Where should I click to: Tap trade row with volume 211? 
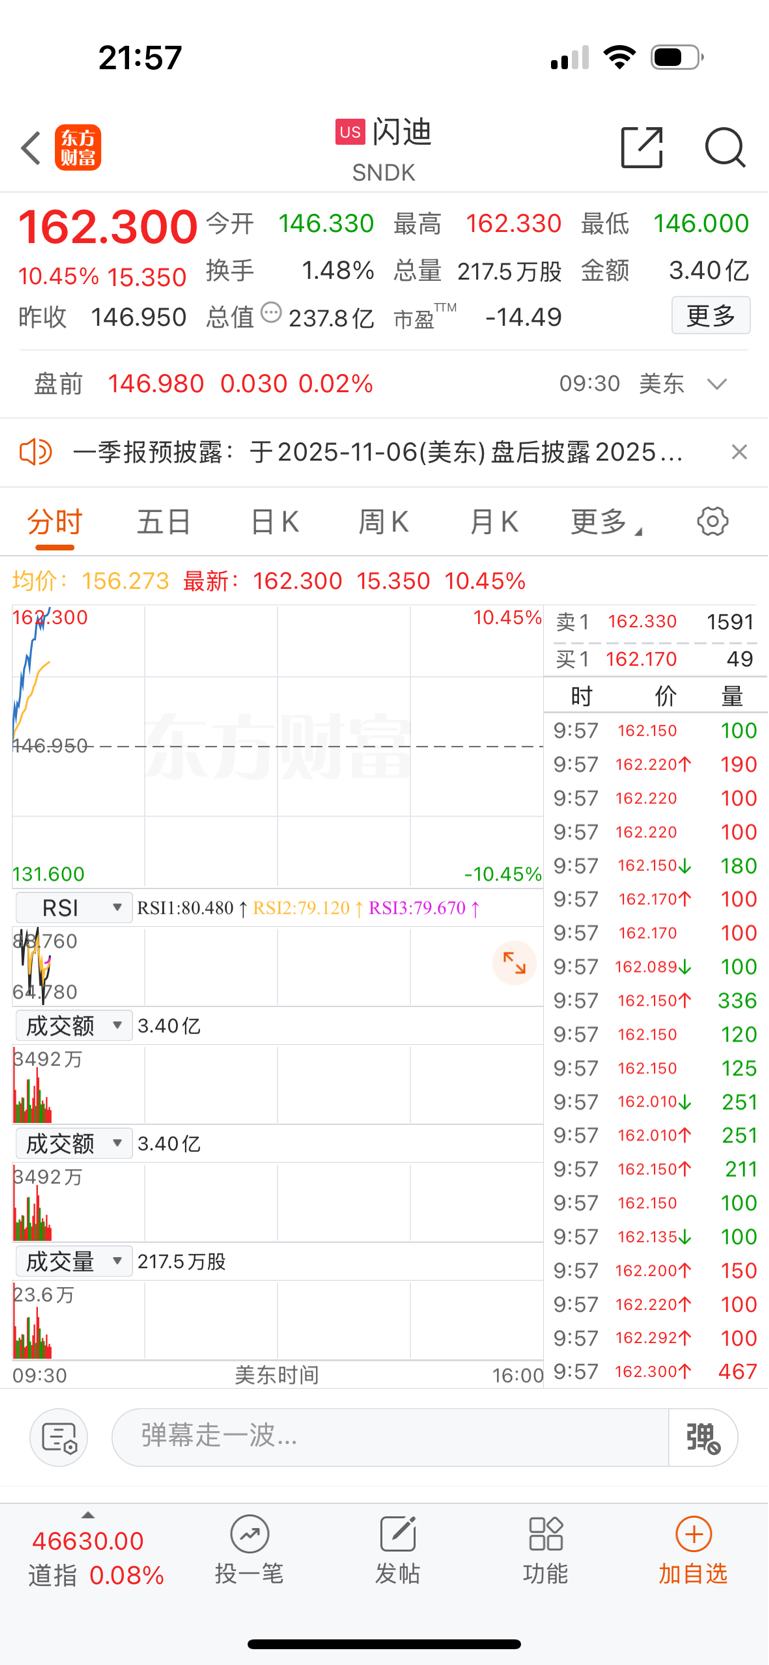pos(655,1169)
